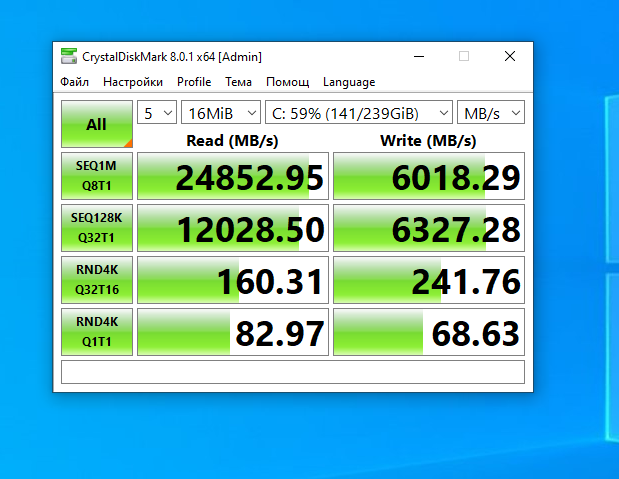Open the Тема menu

pyautogui.click(x=238, y=82)
